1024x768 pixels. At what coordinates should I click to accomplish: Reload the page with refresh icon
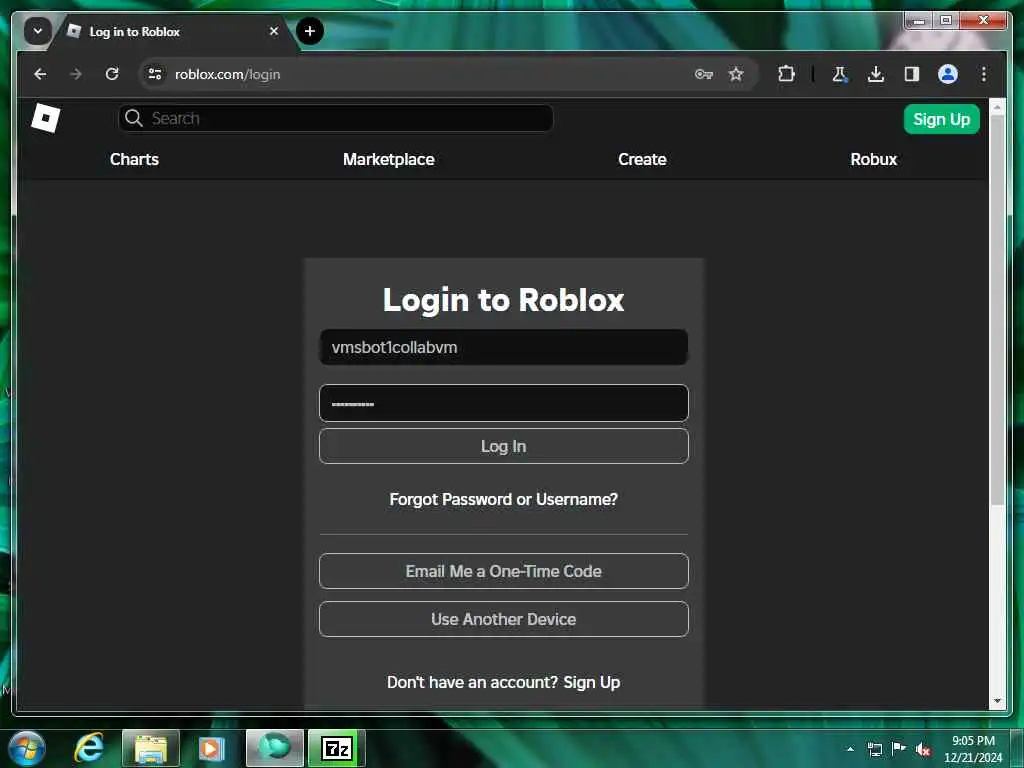click(112, 74)
